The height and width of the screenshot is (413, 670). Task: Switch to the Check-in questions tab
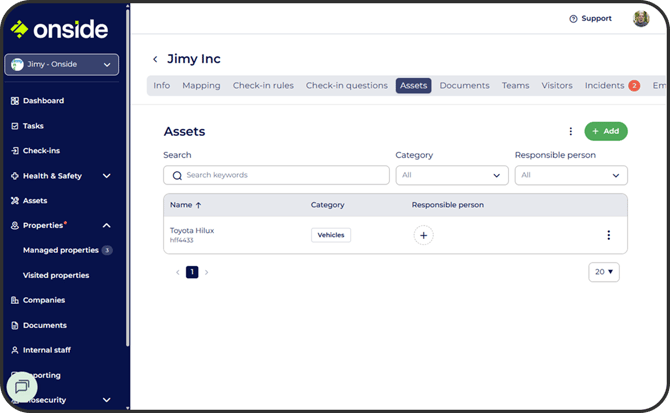[x=347, y=85]
